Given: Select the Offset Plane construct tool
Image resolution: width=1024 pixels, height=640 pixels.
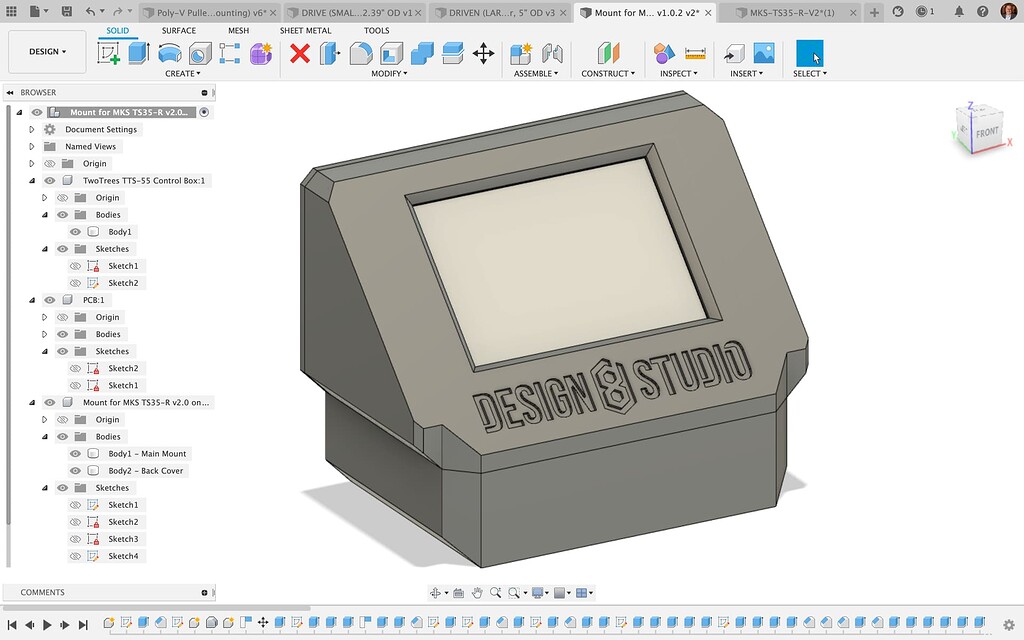Looking at the screenshot, I should [608, 53].
